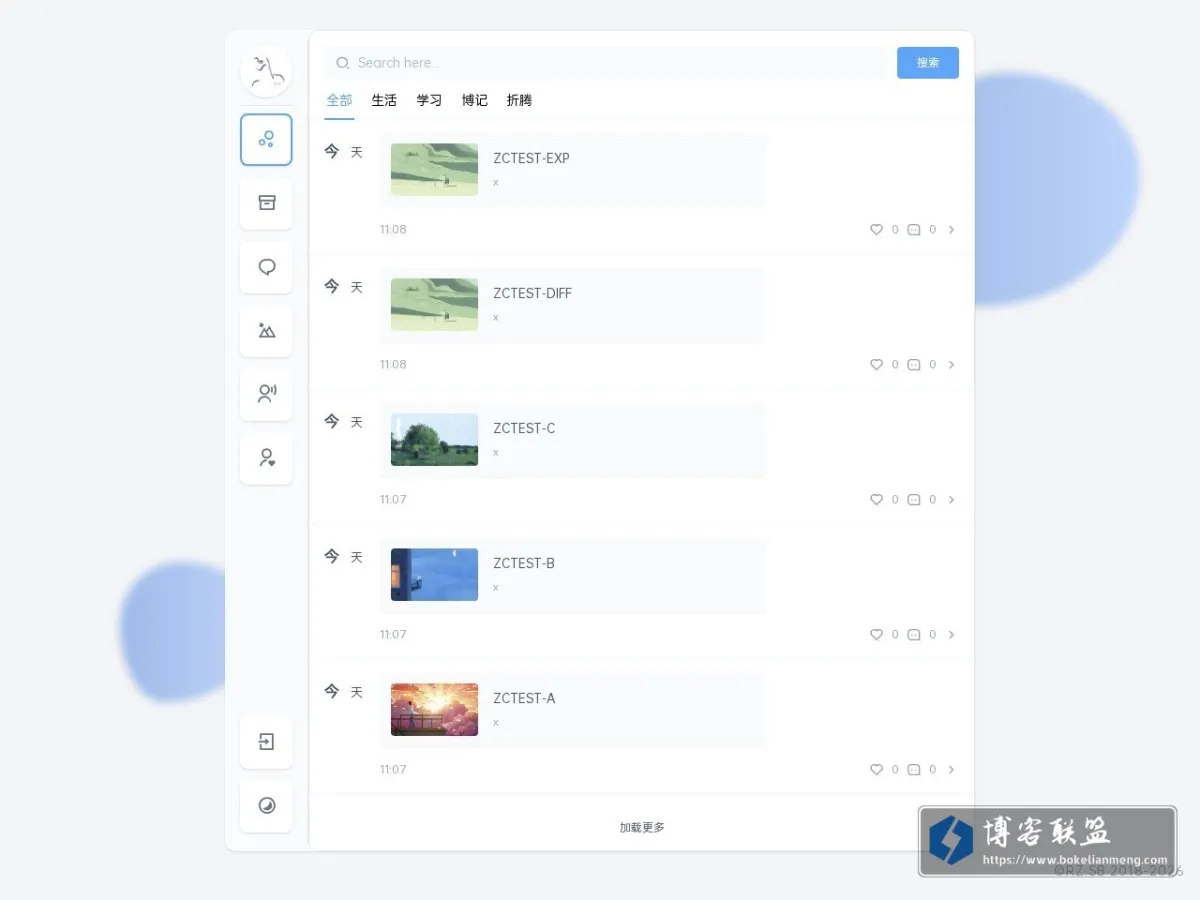This screenshot has width=1200, height=900.
Task: Open comments icon on ZCTEST-EXP post
Action: click(x=914, y=230)
